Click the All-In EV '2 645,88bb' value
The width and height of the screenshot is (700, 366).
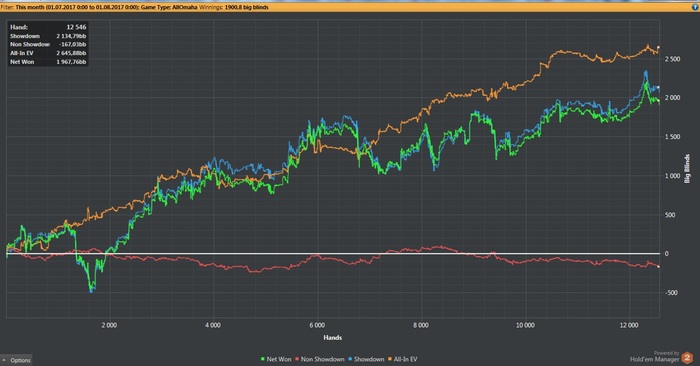(71, 53)
